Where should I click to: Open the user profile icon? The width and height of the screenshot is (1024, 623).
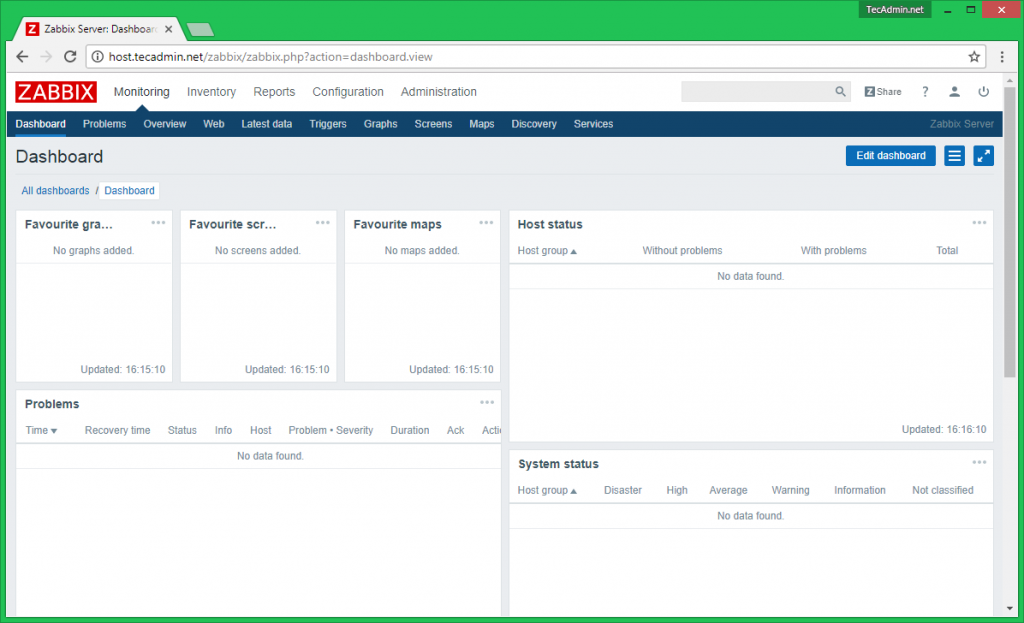pyautogui.click(x=954, y=92)
